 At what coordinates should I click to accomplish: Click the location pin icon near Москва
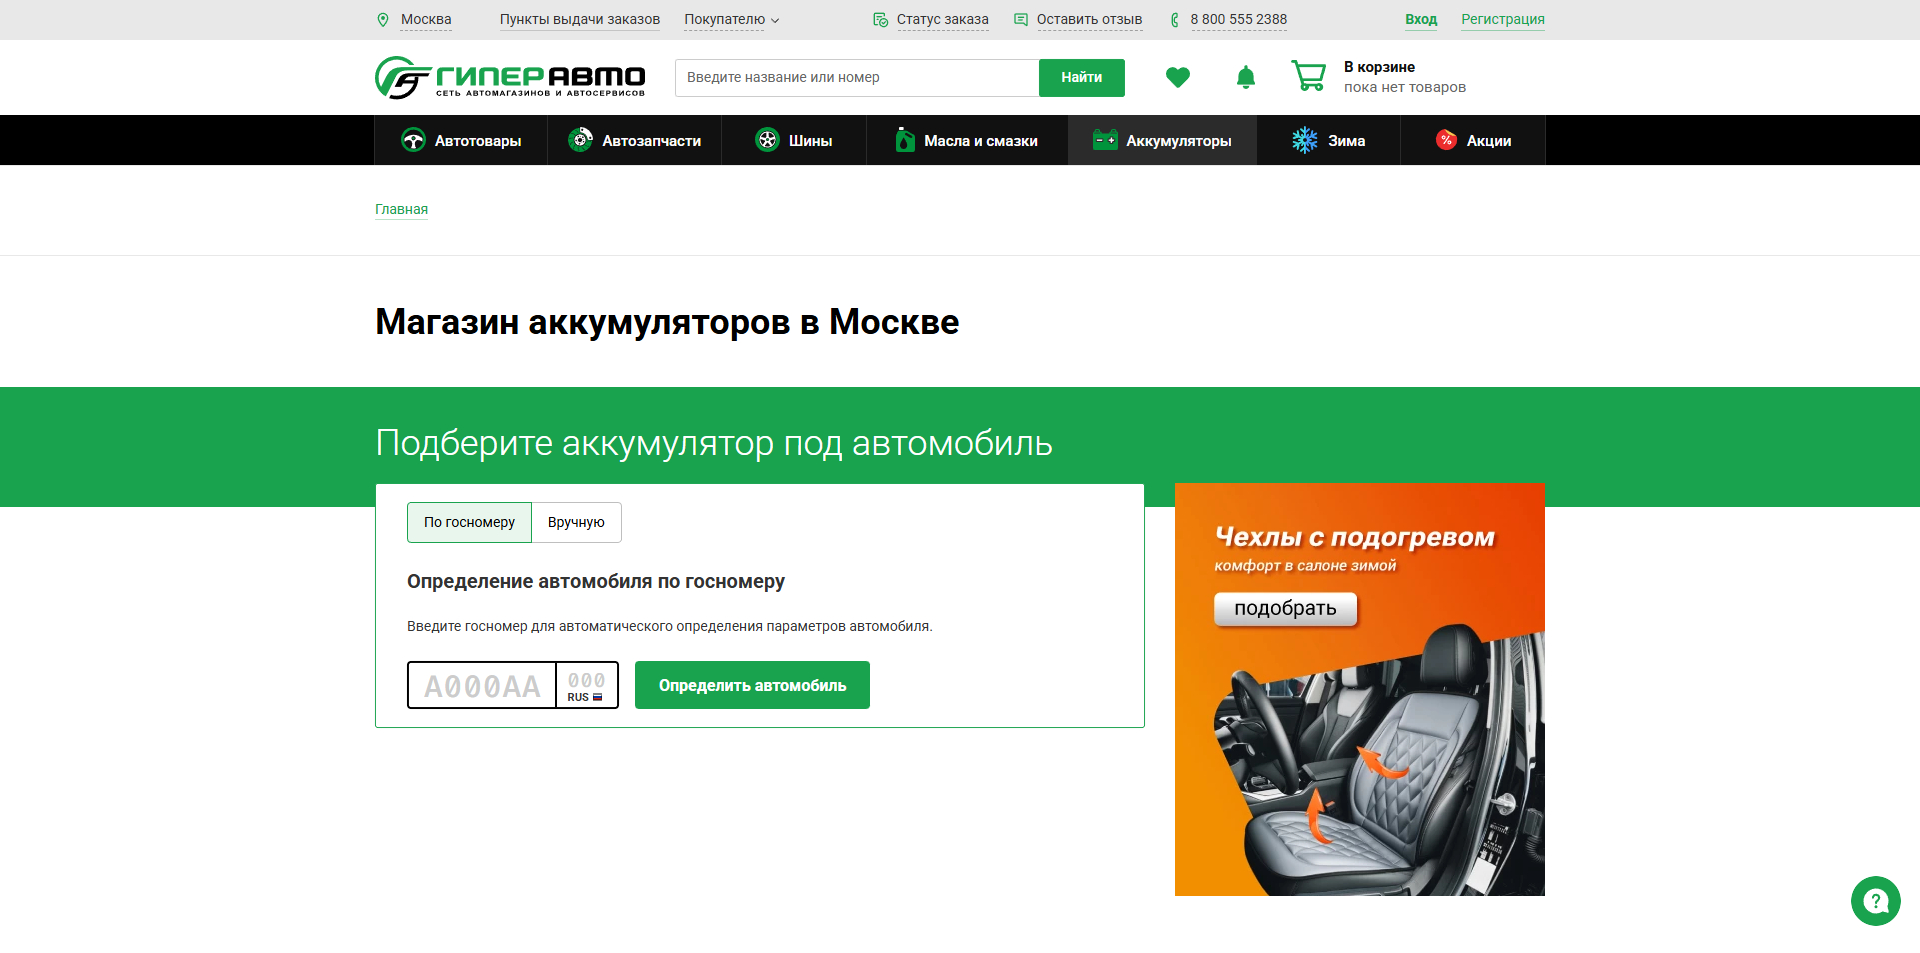pyautogui.click(x=384, y=19)
